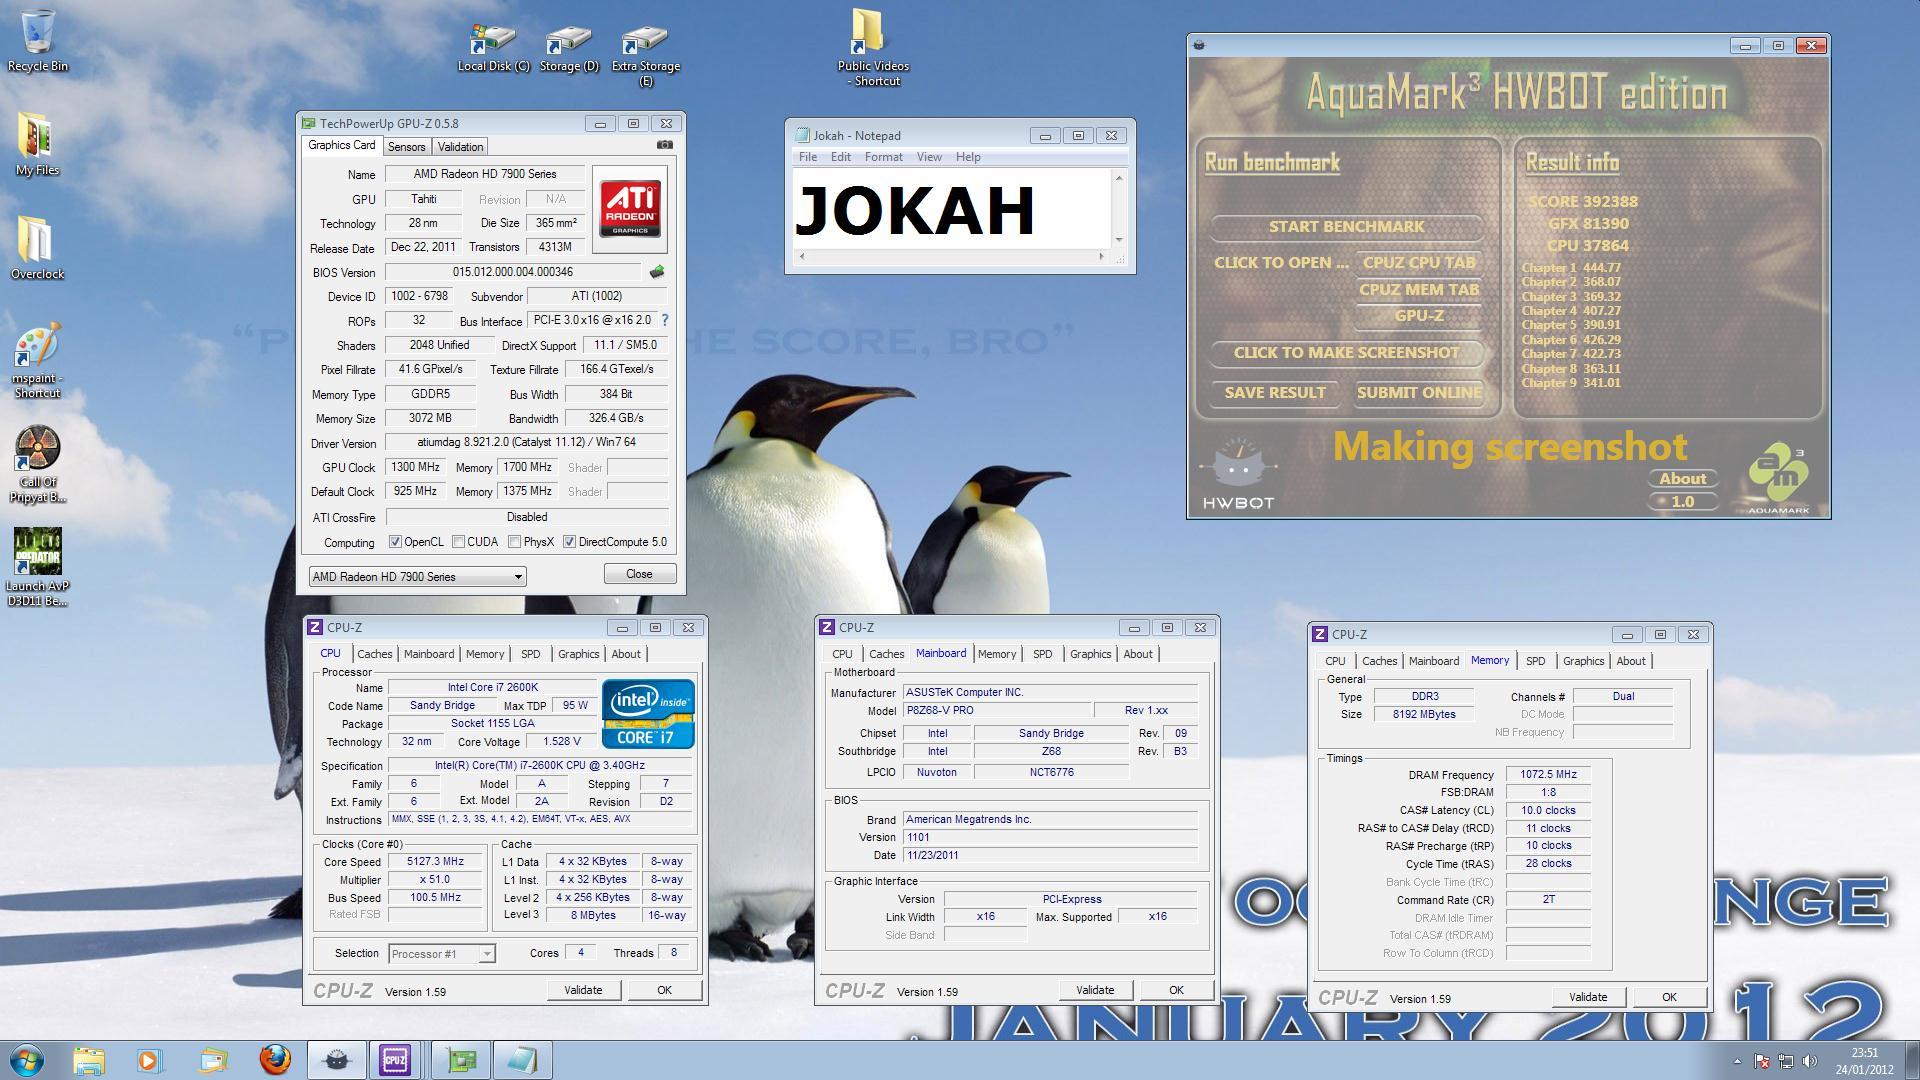
Task: Click the BIOS Version field in GPU-Z
Action: point(513,272)
